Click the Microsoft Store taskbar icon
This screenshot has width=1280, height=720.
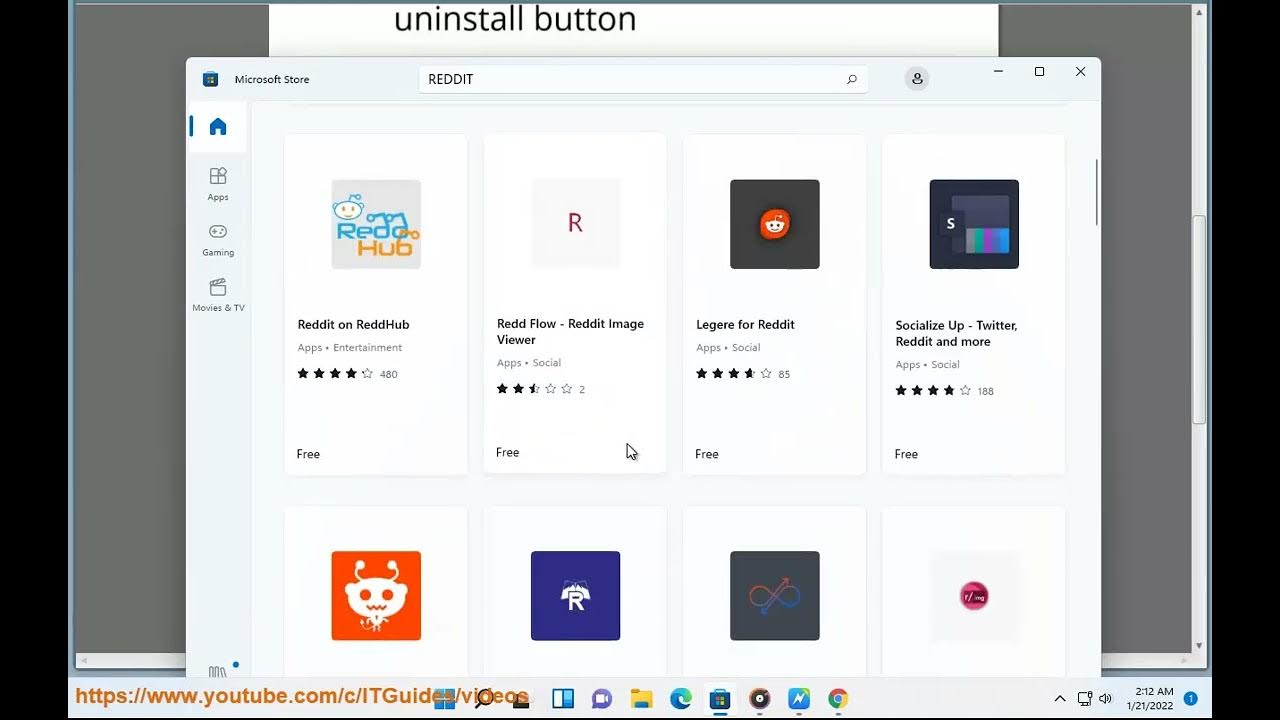pyautogui.click(x=719, y=699)
